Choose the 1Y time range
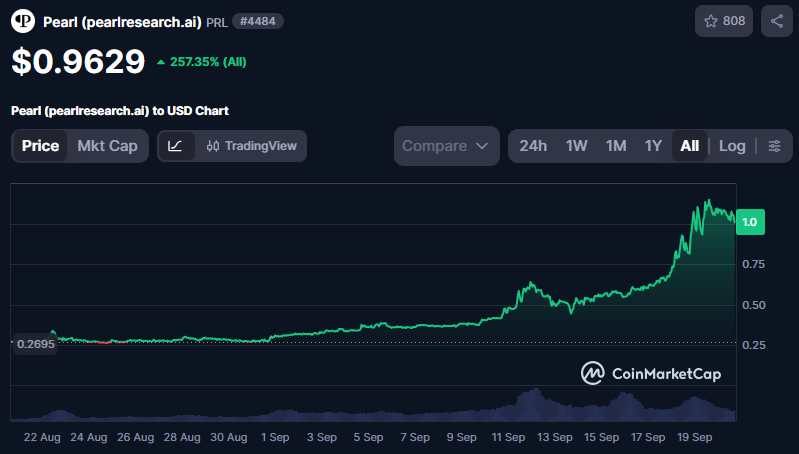 click(653, 146)
